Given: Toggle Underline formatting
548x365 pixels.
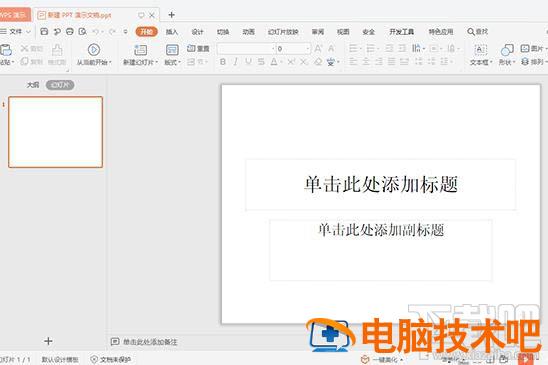Looking at the screenshot, I should 248,62.
